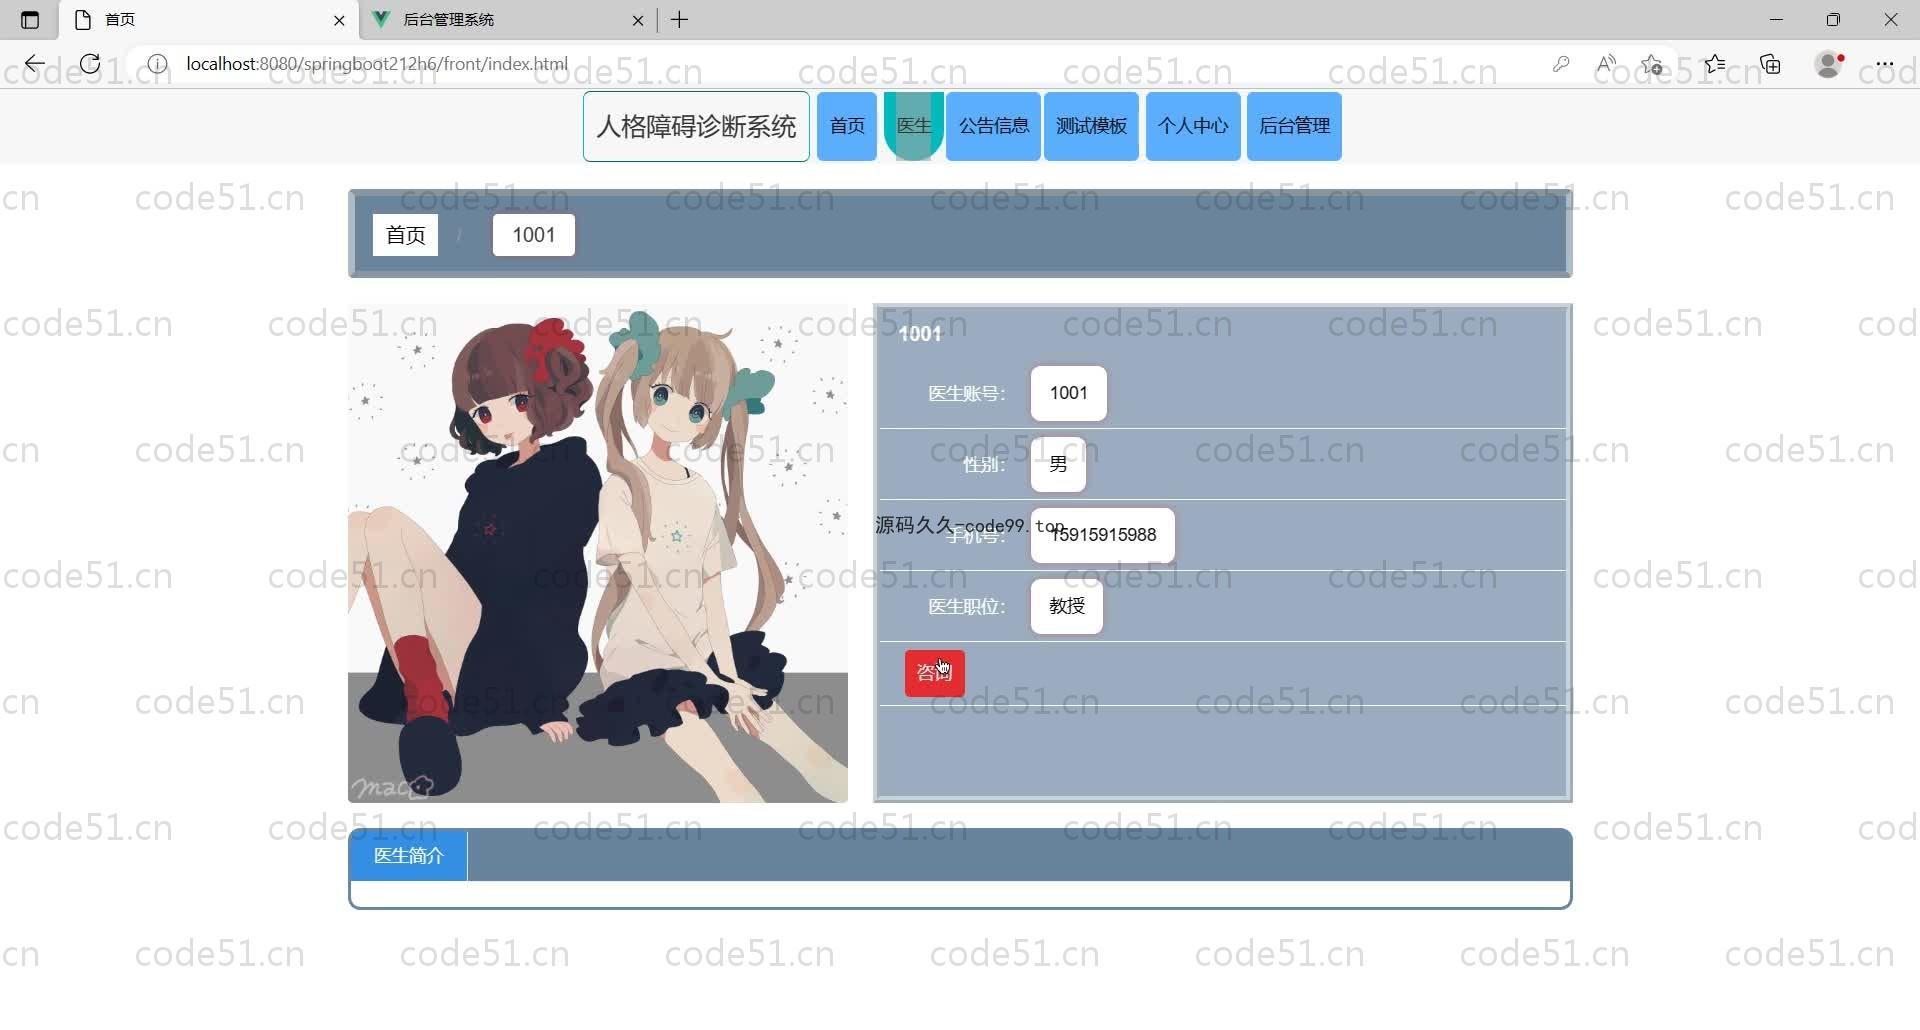Click the 医生职位 label
Screen dimensions: 1920x1030
(966, 607)
